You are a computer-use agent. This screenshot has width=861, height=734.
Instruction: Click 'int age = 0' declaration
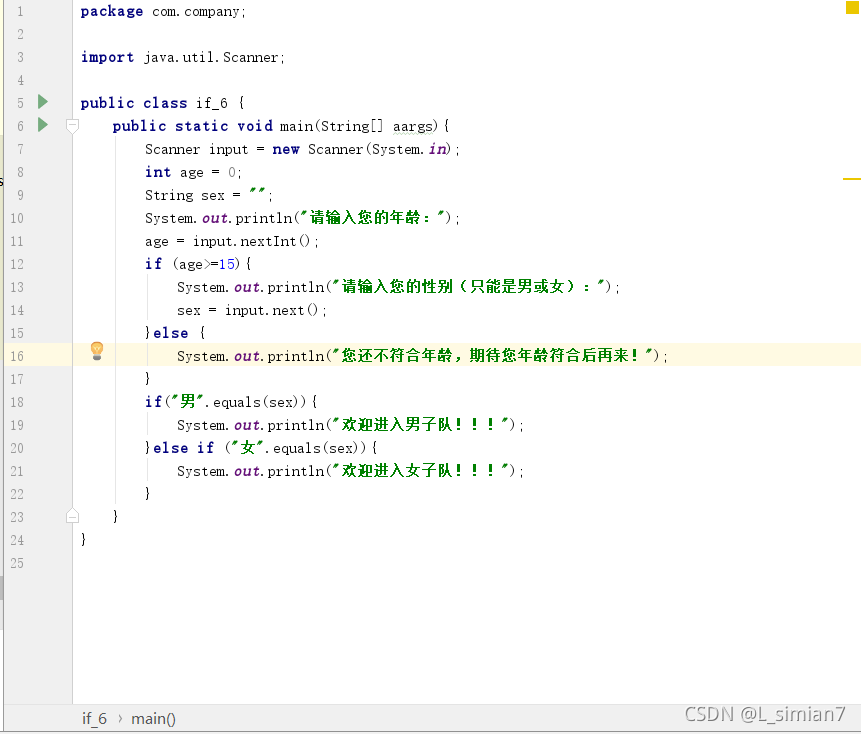(192, 172)
